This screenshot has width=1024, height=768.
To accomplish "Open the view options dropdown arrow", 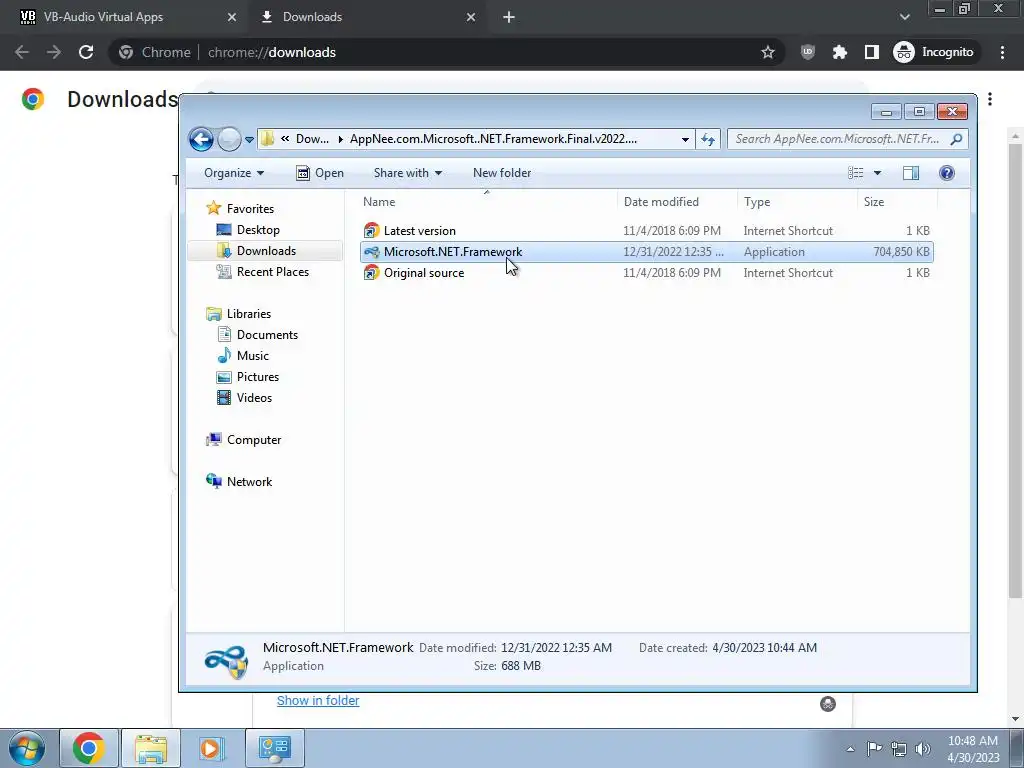I will pyautogui.click(x=877, y=173).
